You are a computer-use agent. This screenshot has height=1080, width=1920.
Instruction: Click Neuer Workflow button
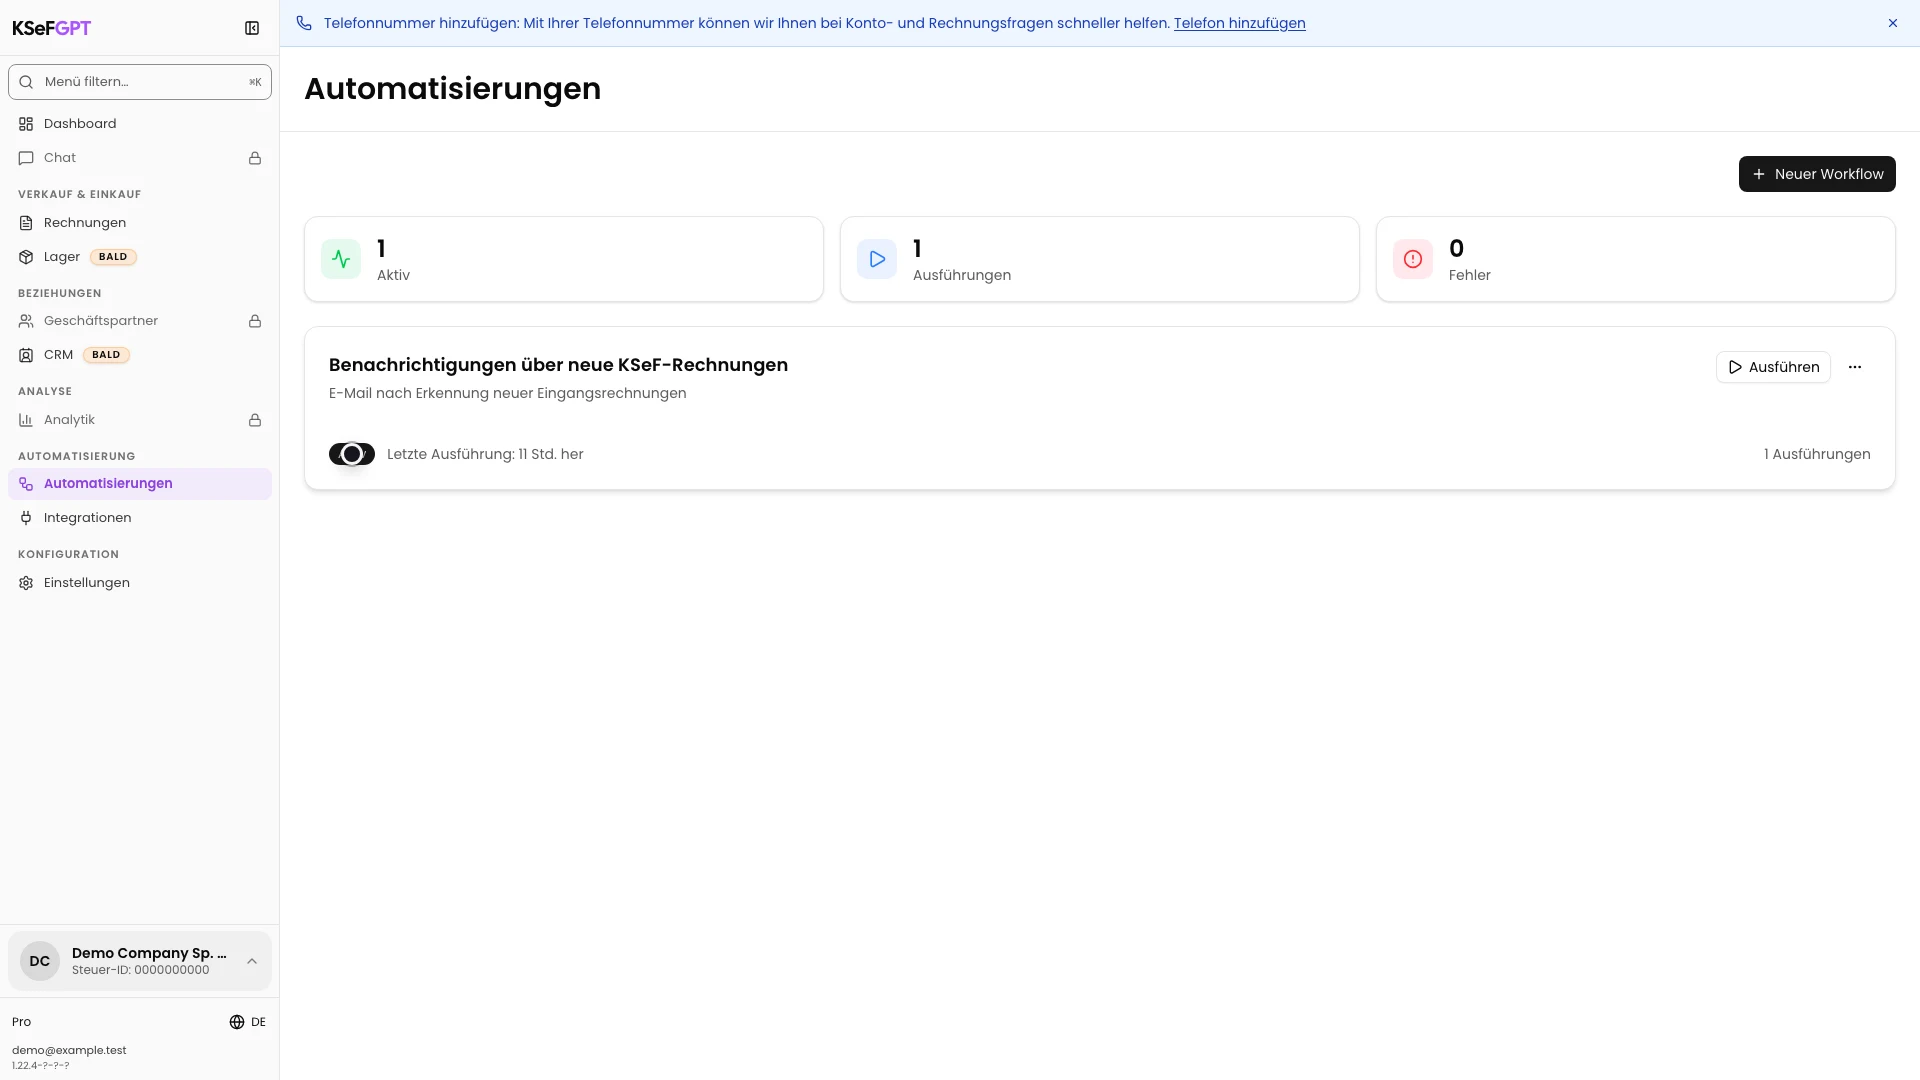(x=1817, y=174)
